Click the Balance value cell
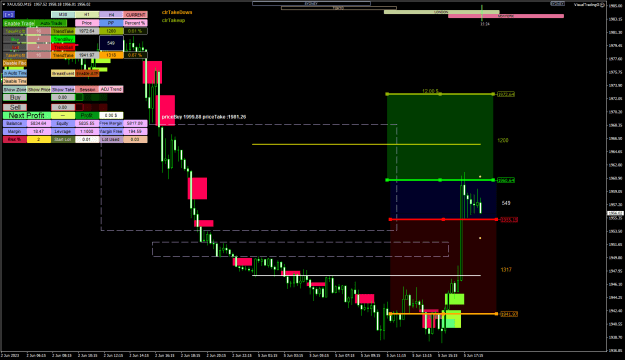625x360 pixels. click(x=39, y=124)
